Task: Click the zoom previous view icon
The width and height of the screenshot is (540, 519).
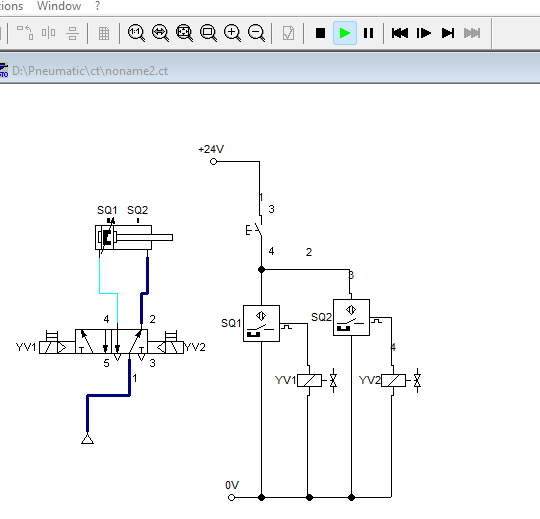Action: point(160,33)
